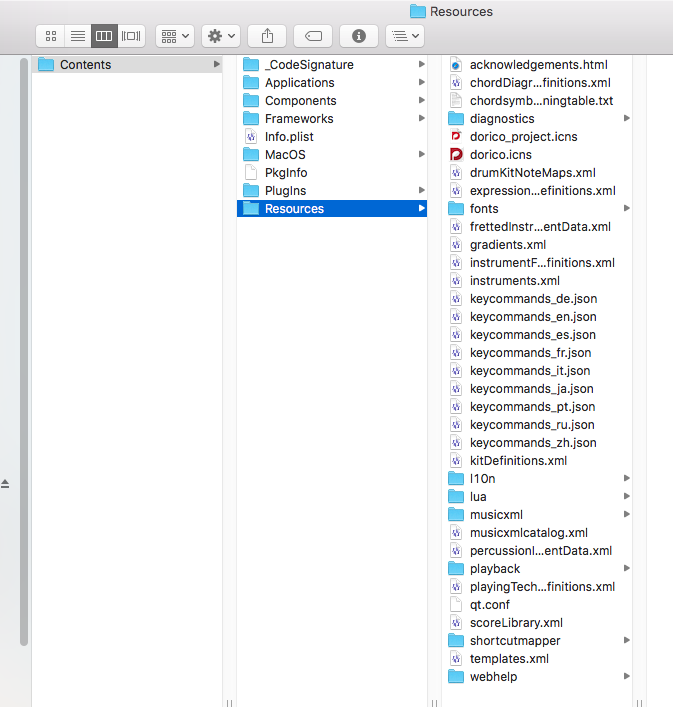Select the dorico.icns app icon
673x707 pixels.
tap(456, 154)
